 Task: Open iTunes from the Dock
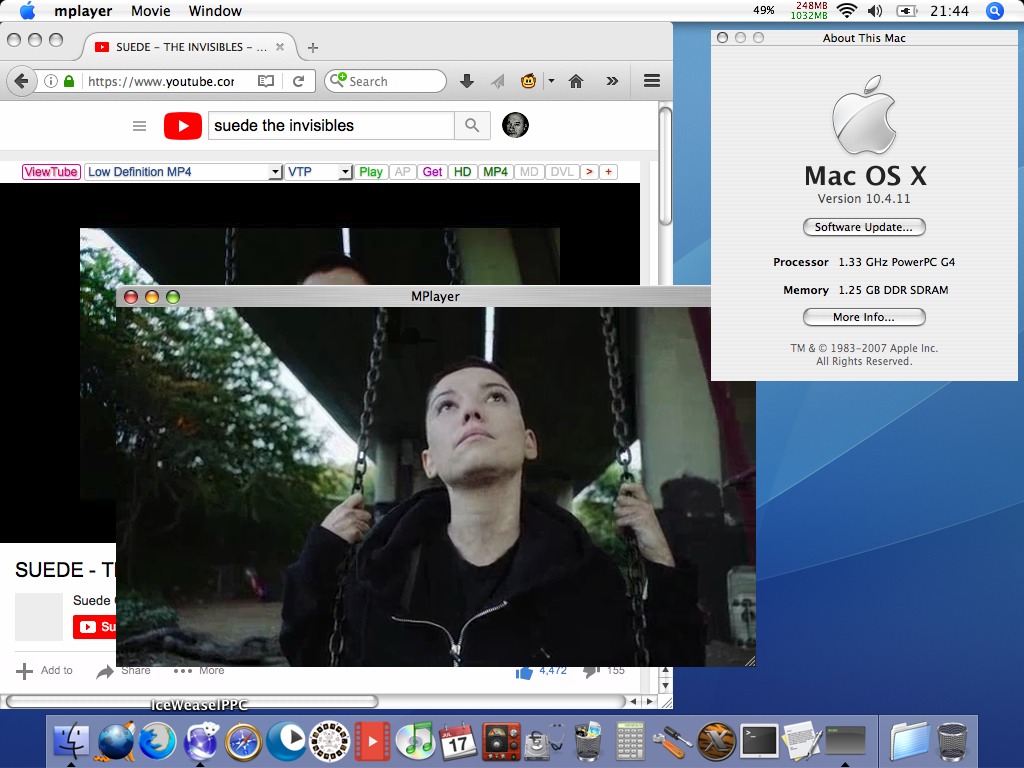point(415,741)
